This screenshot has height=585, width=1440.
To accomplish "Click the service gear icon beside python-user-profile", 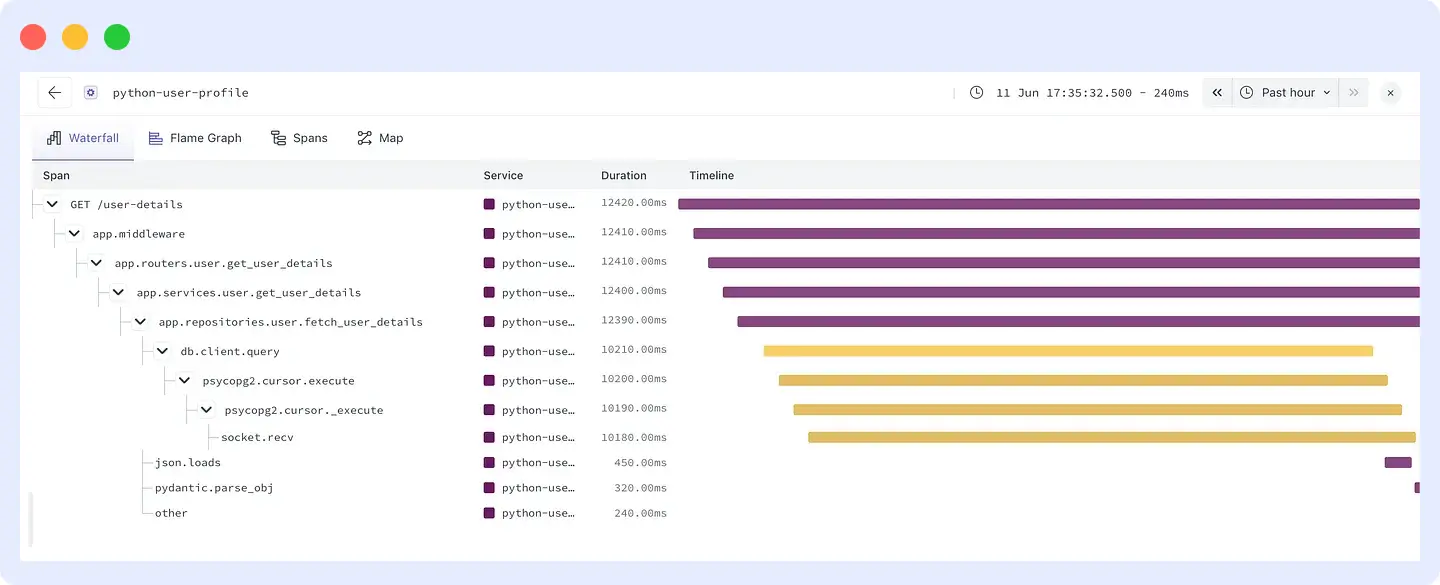I will (91, 92).
